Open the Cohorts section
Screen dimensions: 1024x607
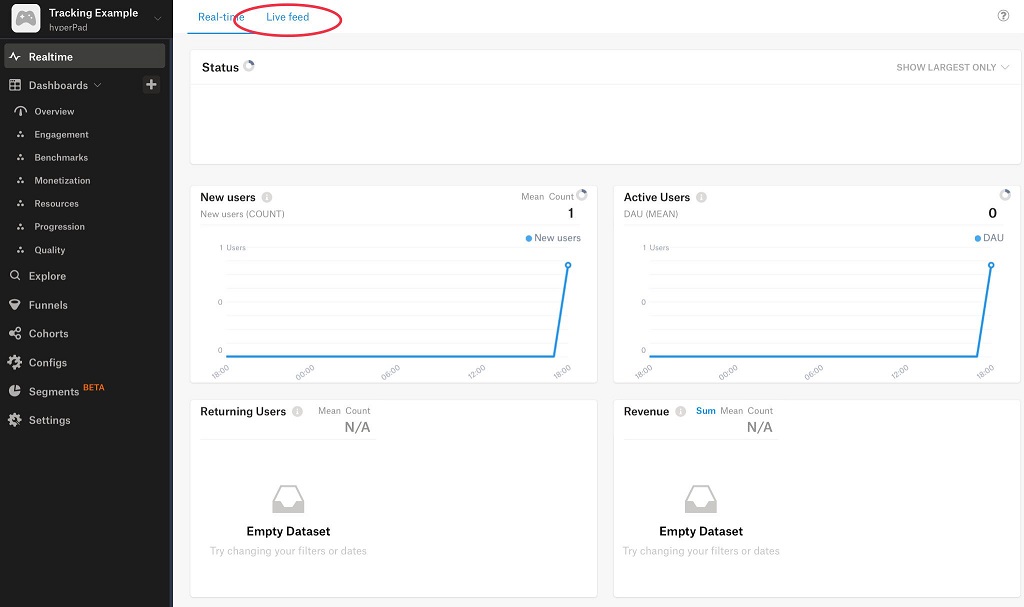[48, 334]
